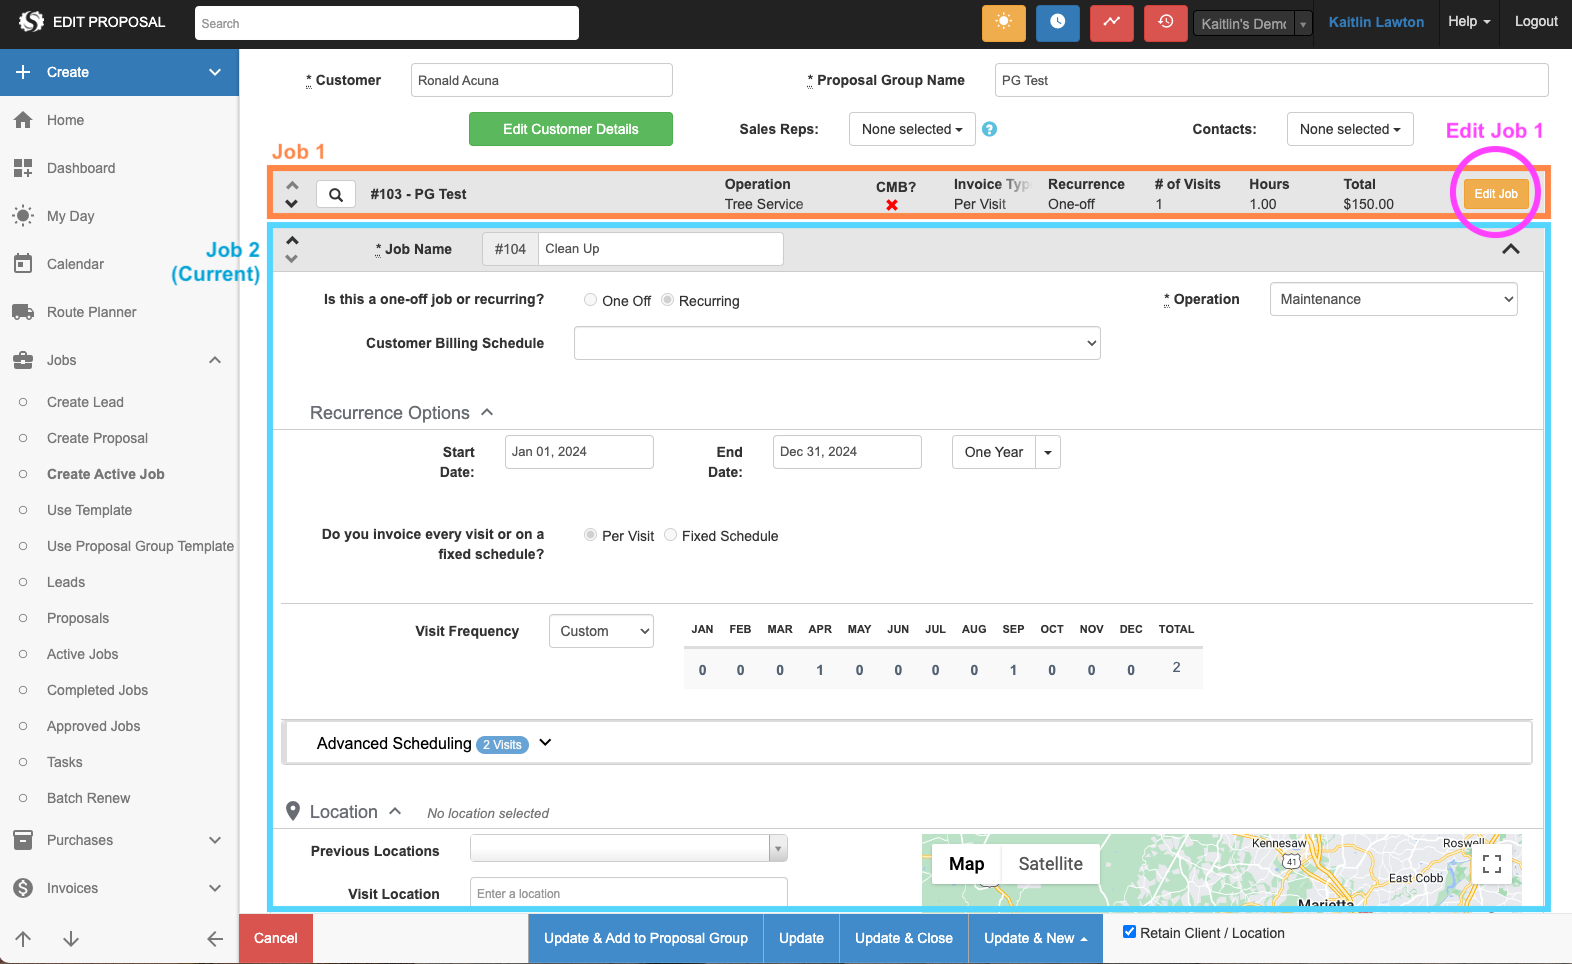Click the blue help question mark icon

point(989,129)
